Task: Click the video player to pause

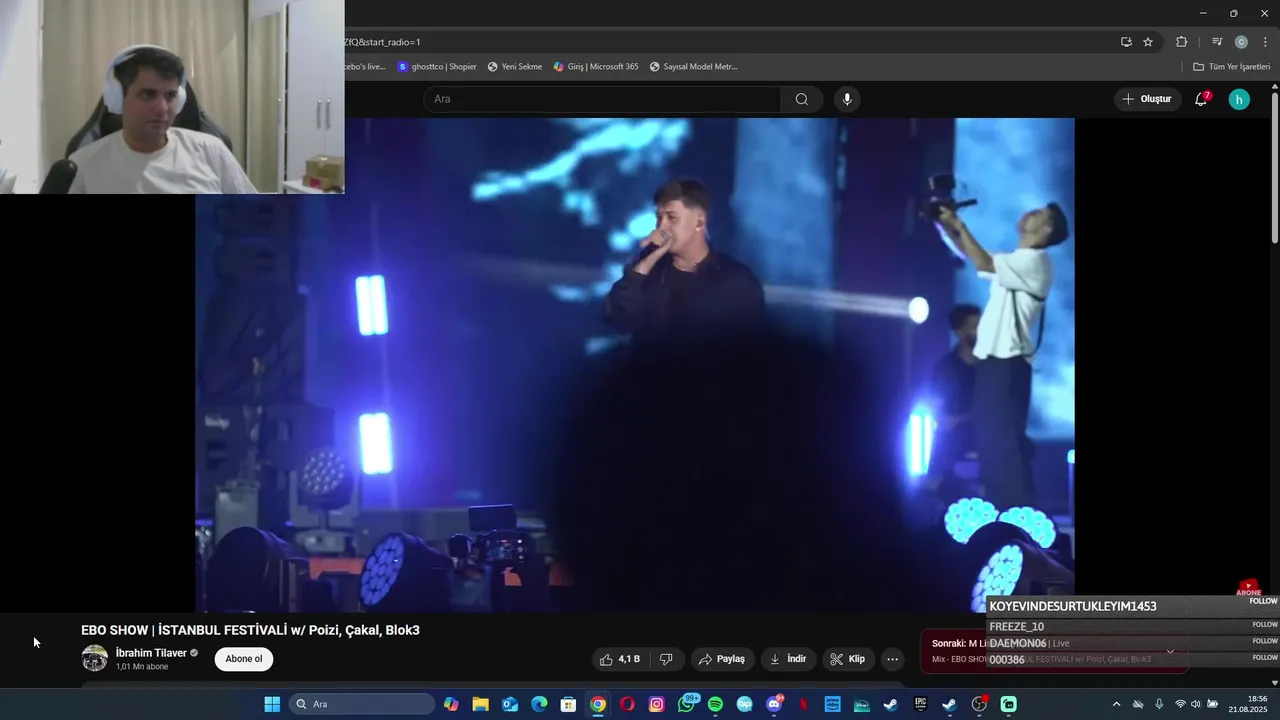Action: [x=635, y=365]
